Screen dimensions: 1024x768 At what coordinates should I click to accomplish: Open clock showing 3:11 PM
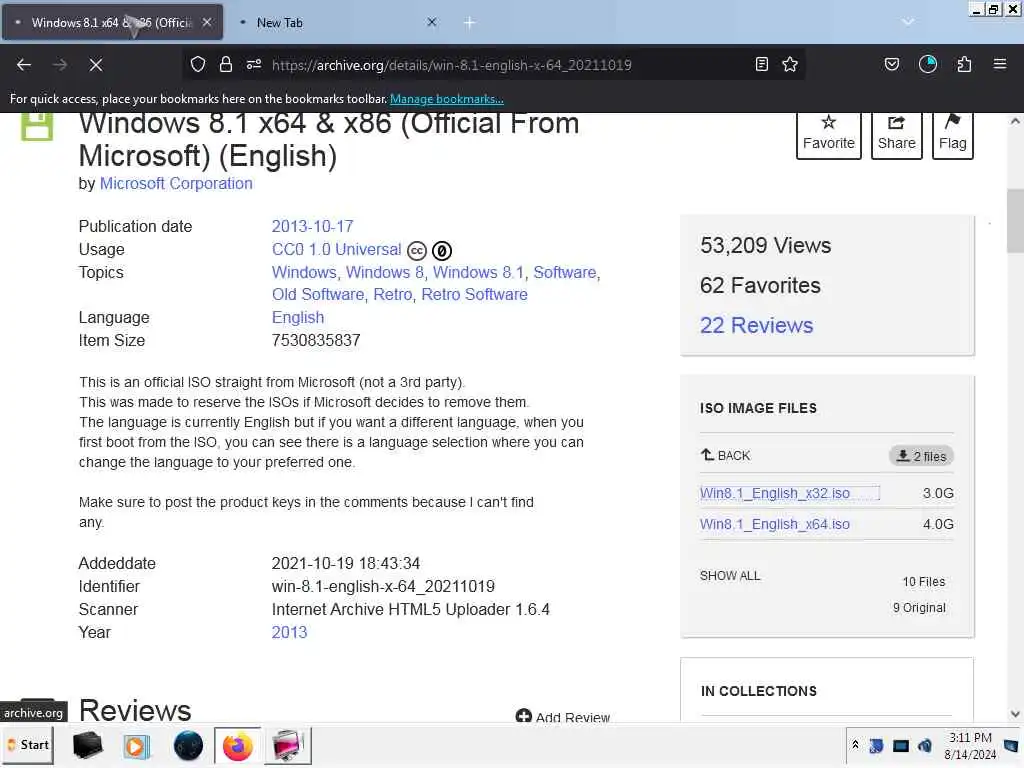pyautogui.click(x=970, y=746)
